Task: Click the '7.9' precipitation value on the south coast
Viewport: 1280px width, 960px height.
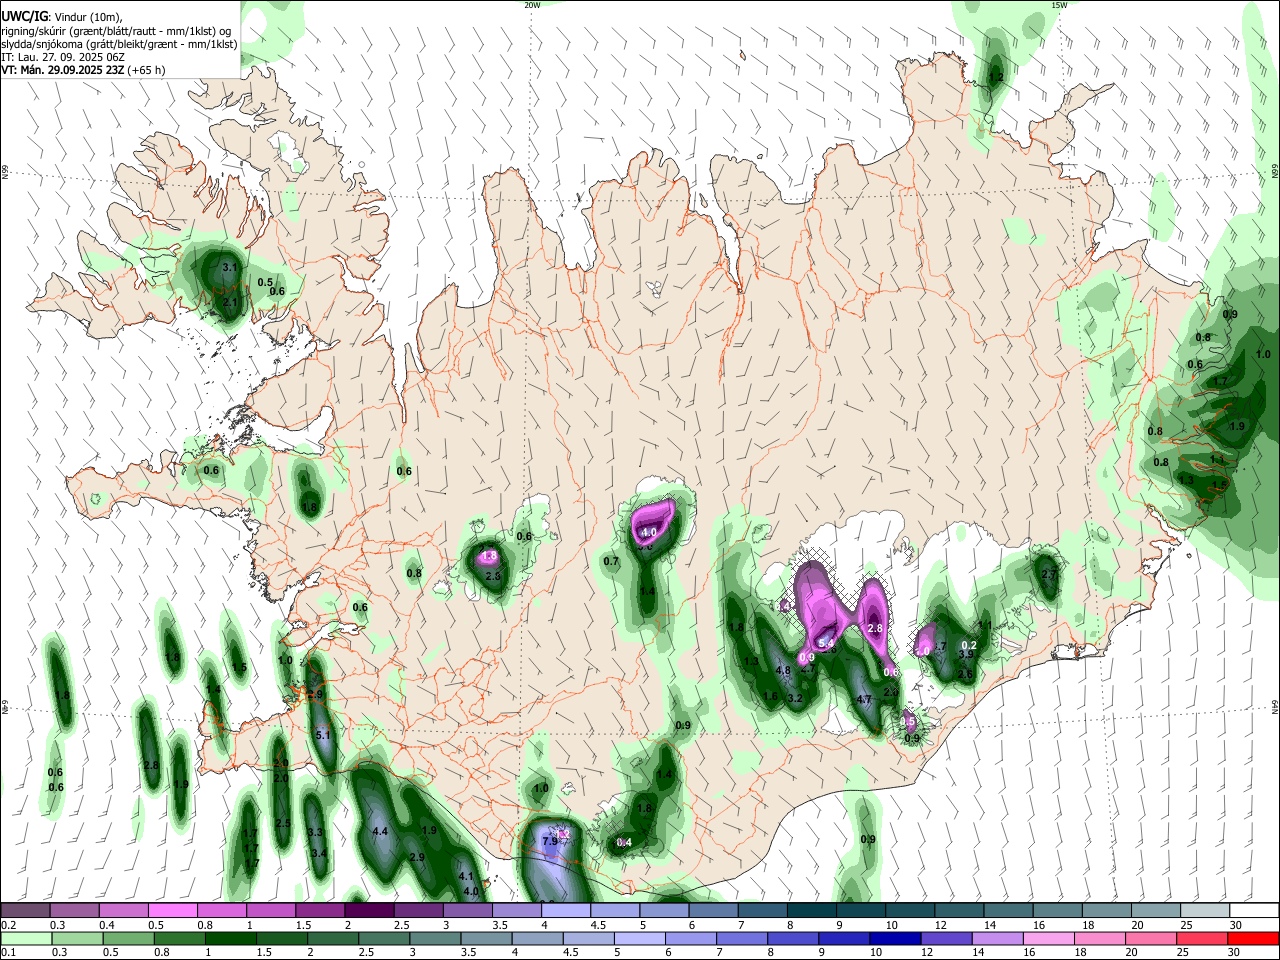Action: click(550, 841)
